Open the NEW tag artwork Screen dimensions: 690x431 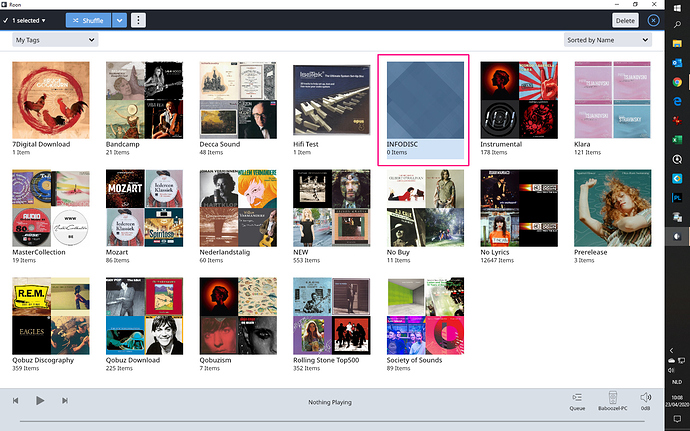[332, 208]
